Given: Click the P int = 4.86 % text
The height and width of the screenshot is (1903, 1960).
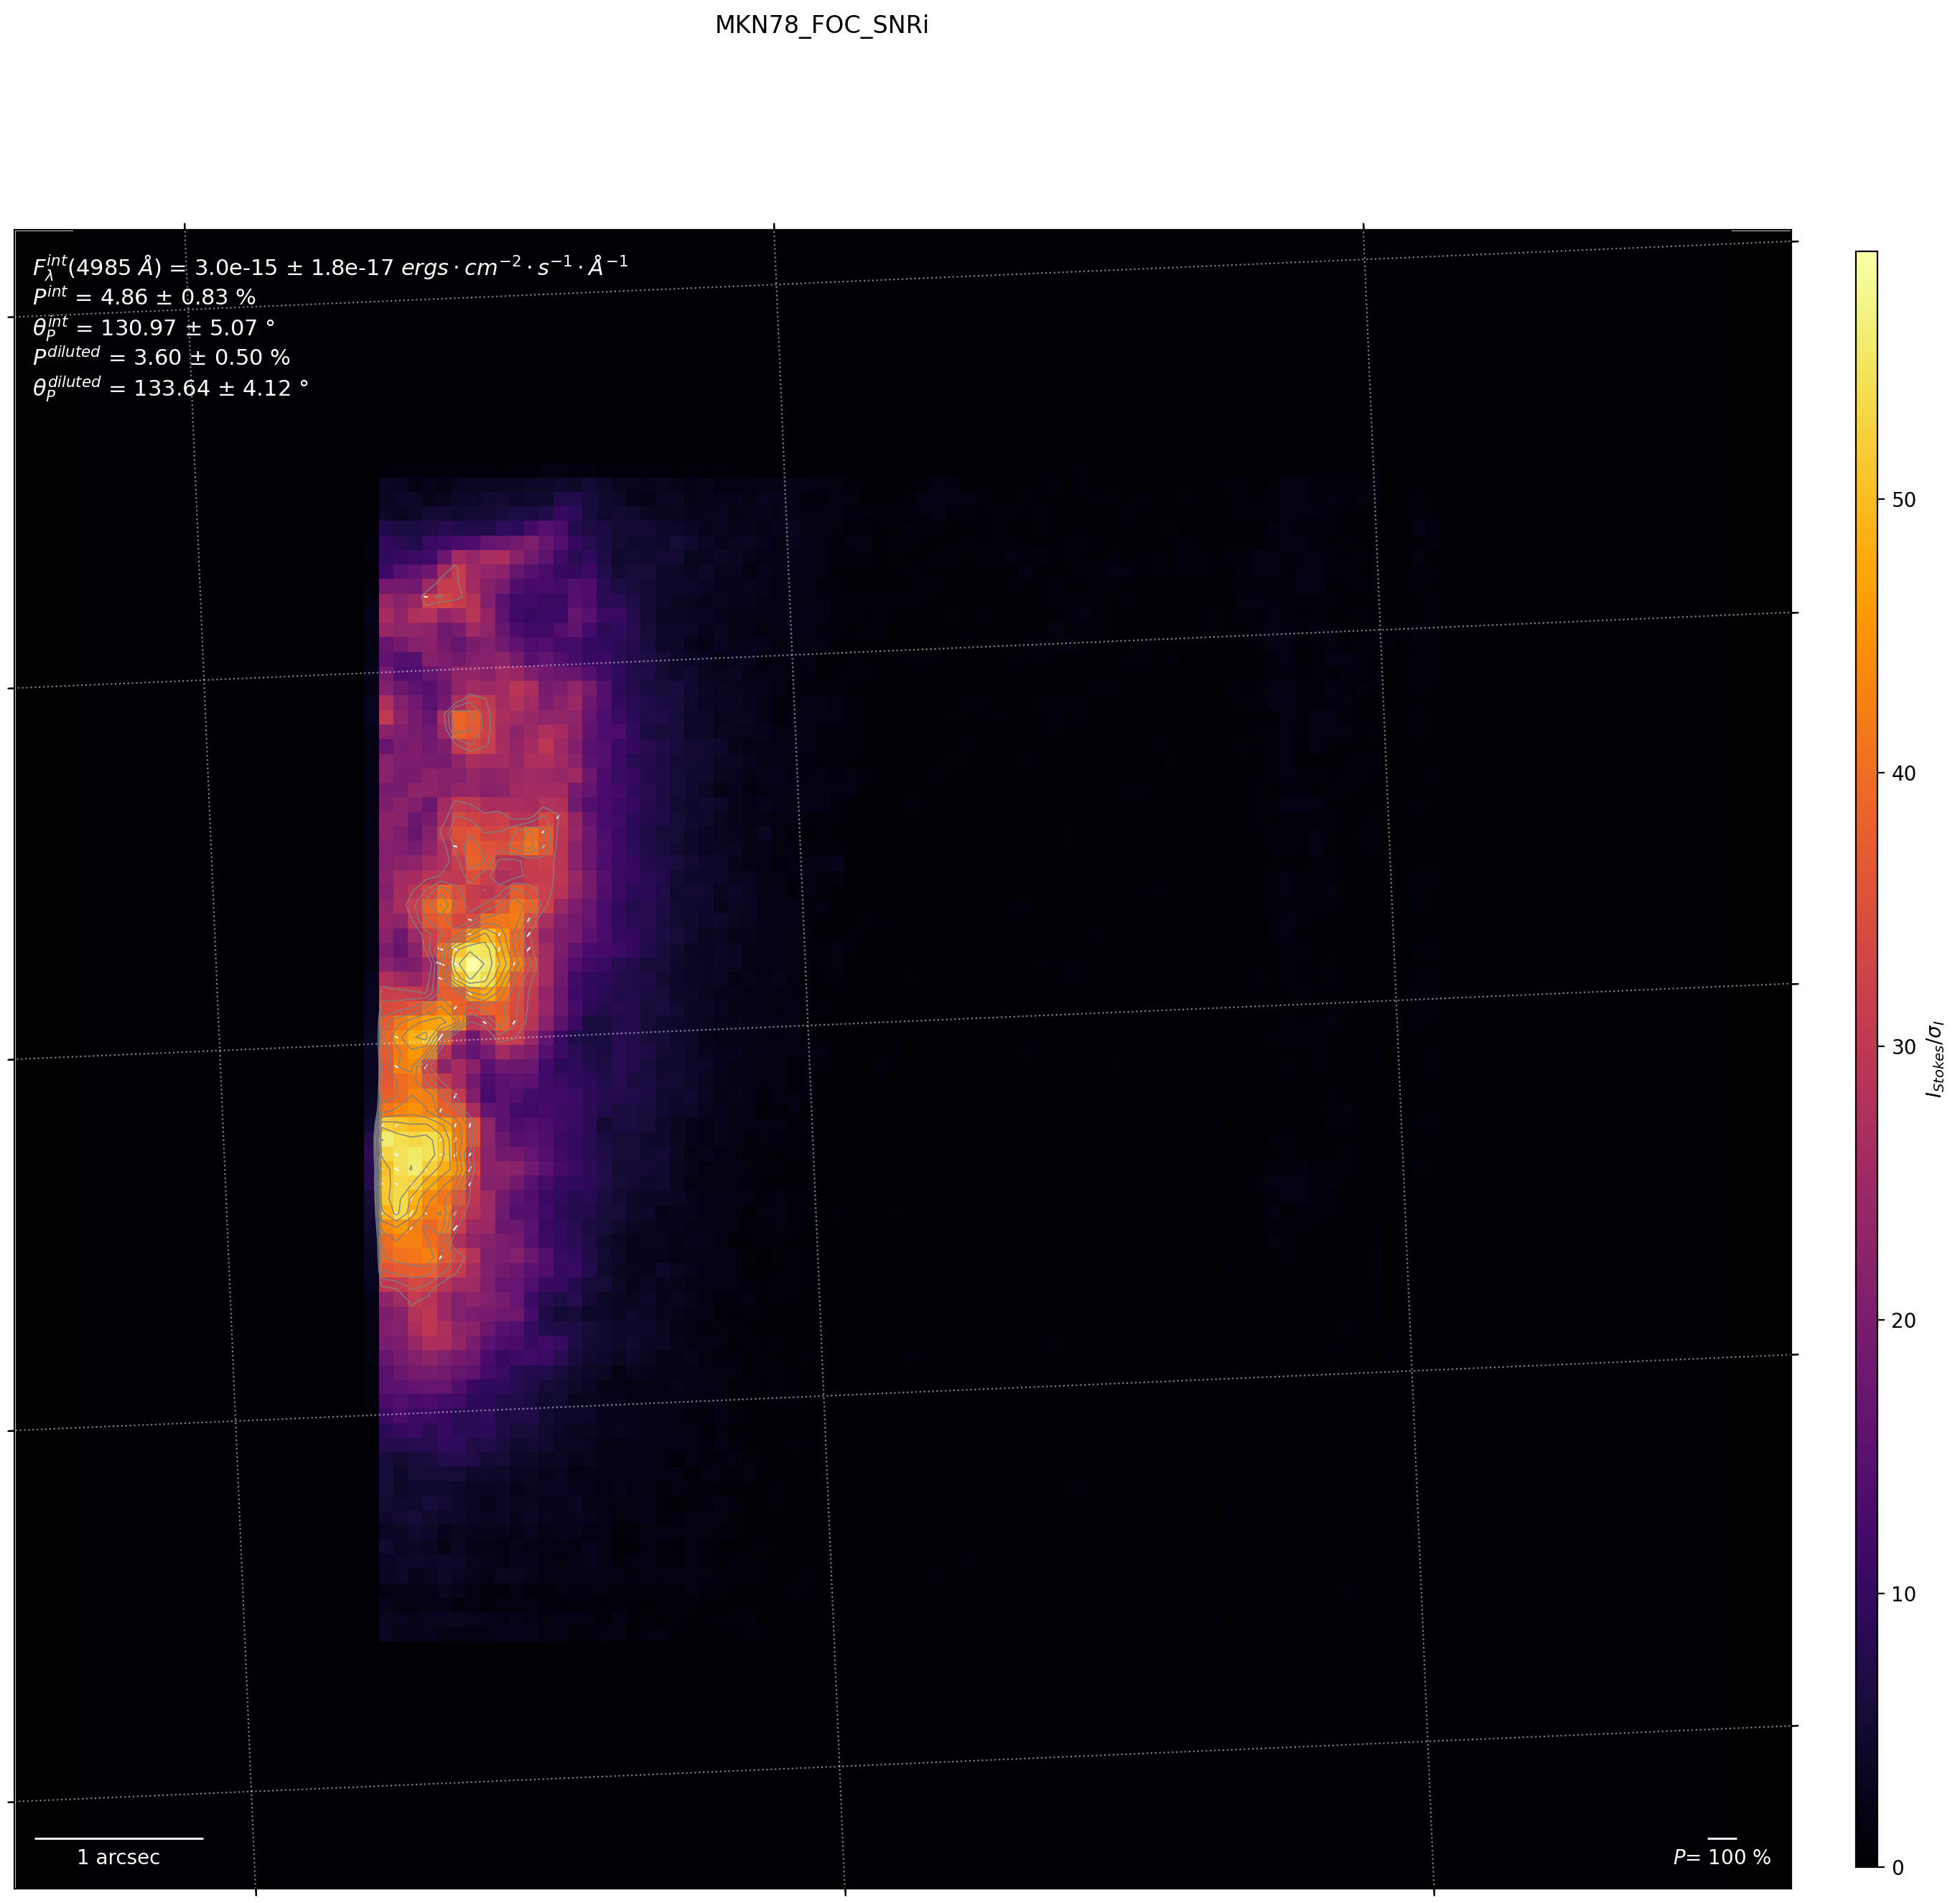Looking at the screenshot, I should click(144, 297).
